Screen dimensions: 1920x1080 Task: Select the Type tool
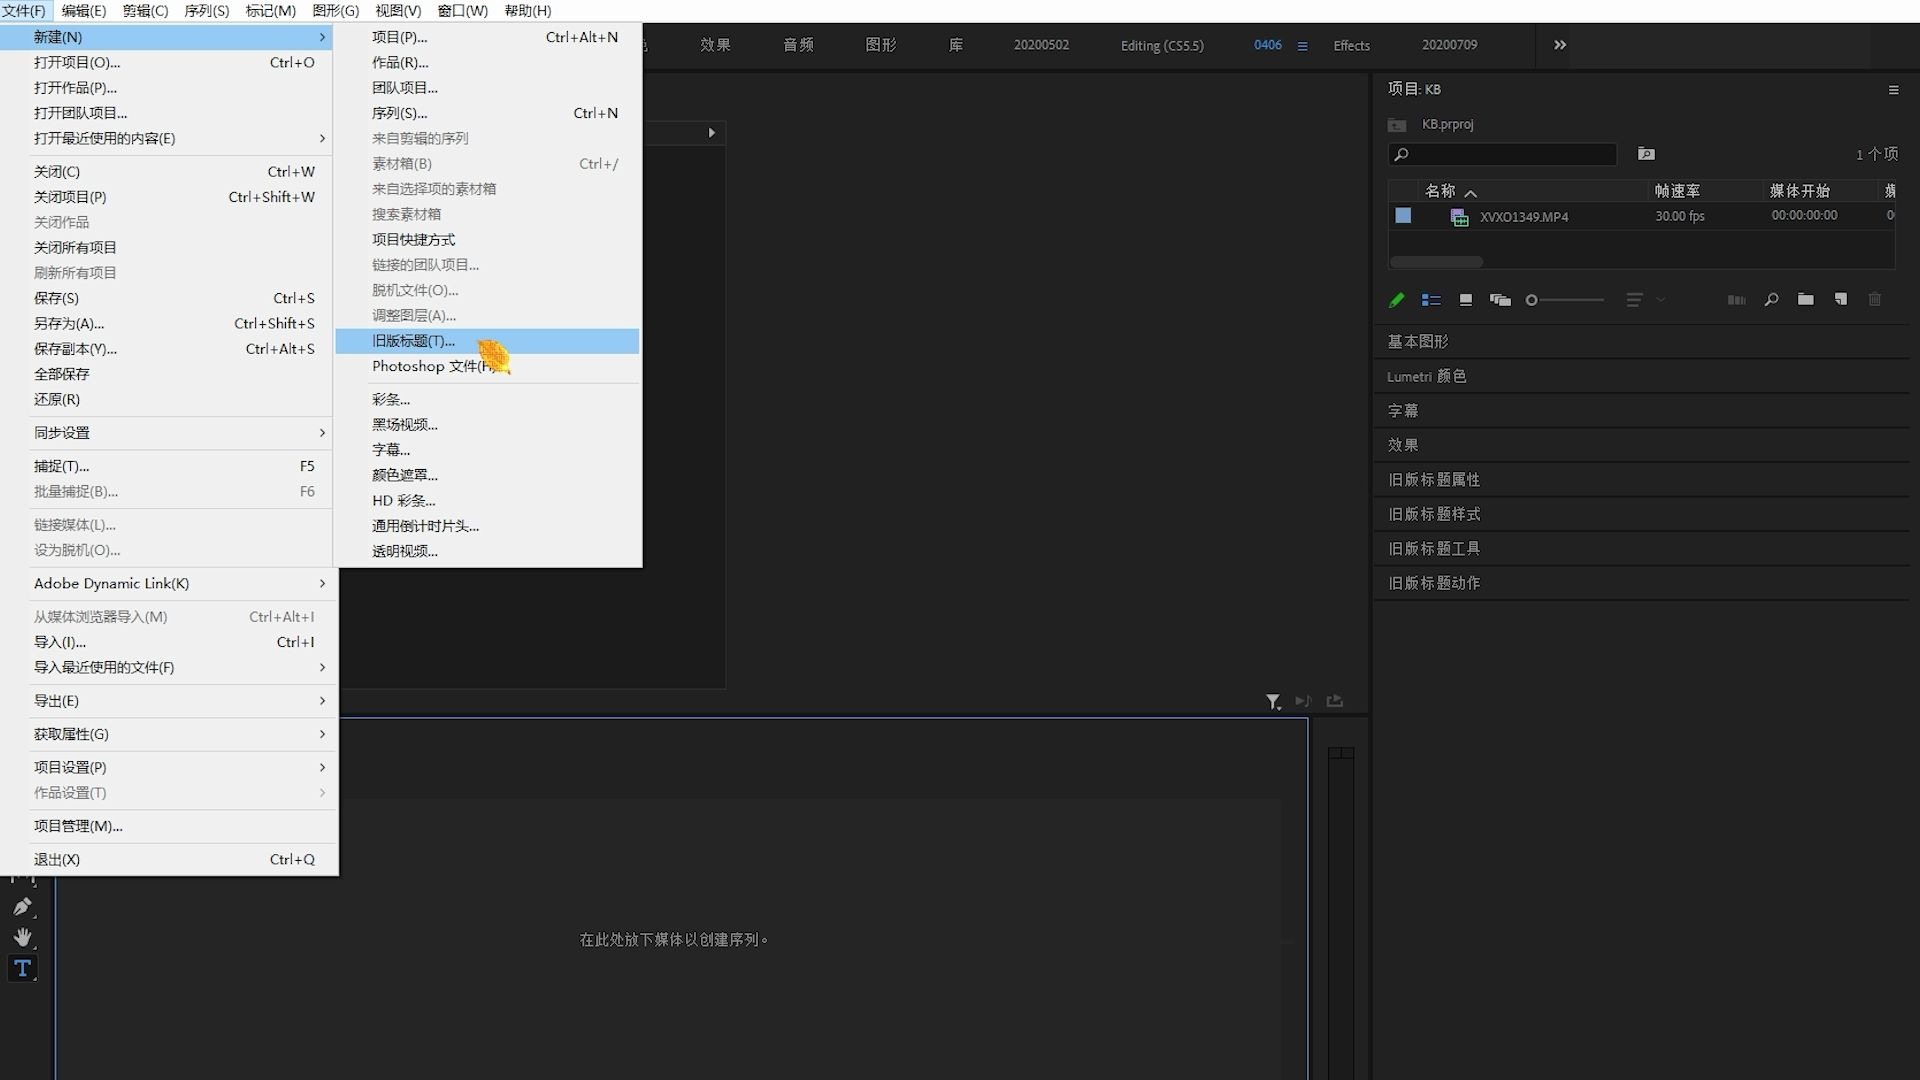(x=22, y=968)
